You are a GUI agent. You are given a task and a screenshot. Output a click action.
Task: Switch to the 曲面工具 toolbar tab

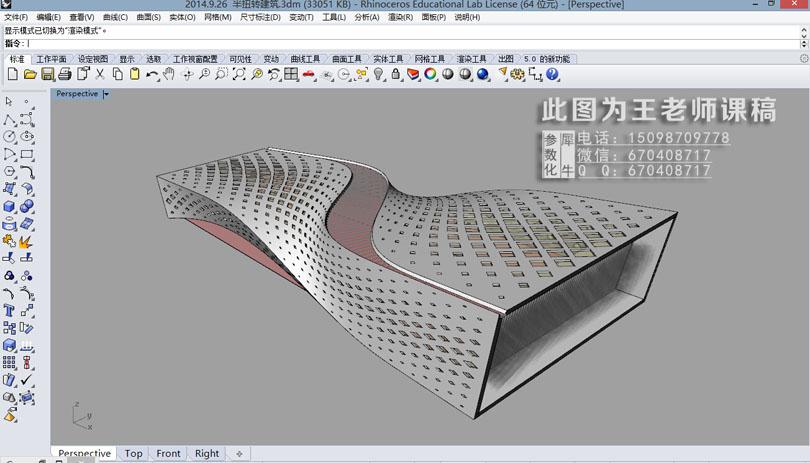click(347, 59)
